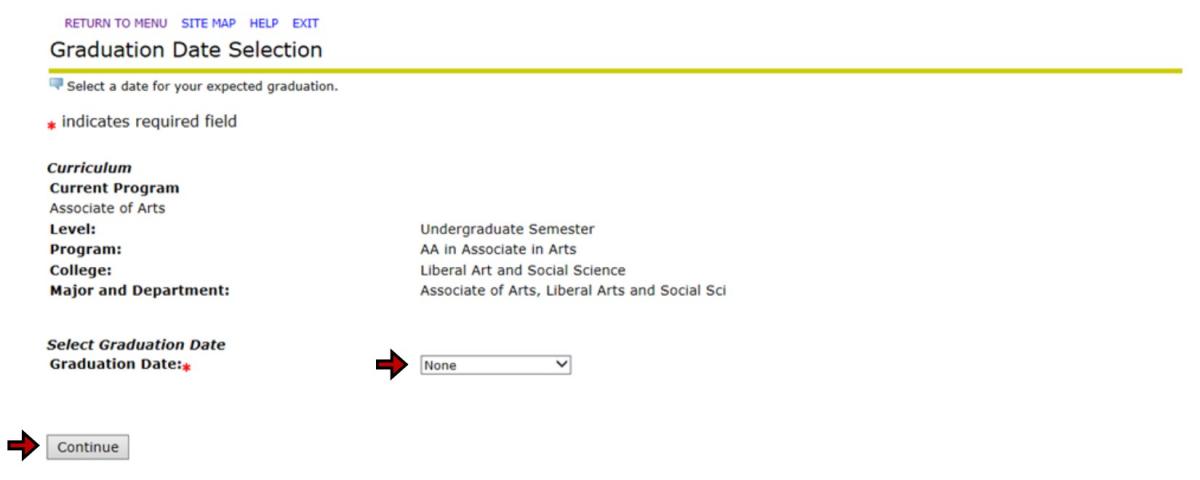Image resolution: width=1200 pixels, height=480 pixels.
Task: Select the Curriculum section heading
Action: (x=89, y=168)
